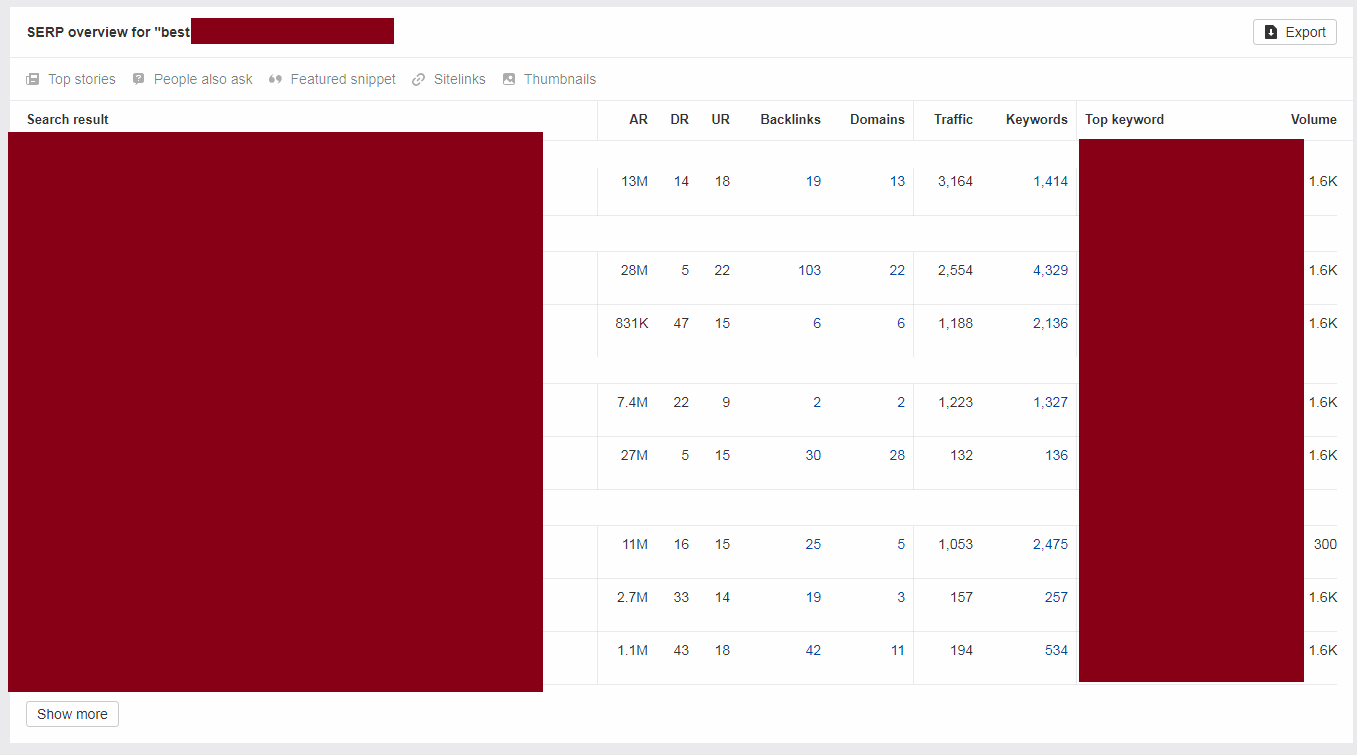
Task: Open the 22 domains link
Action: [897, 270]
